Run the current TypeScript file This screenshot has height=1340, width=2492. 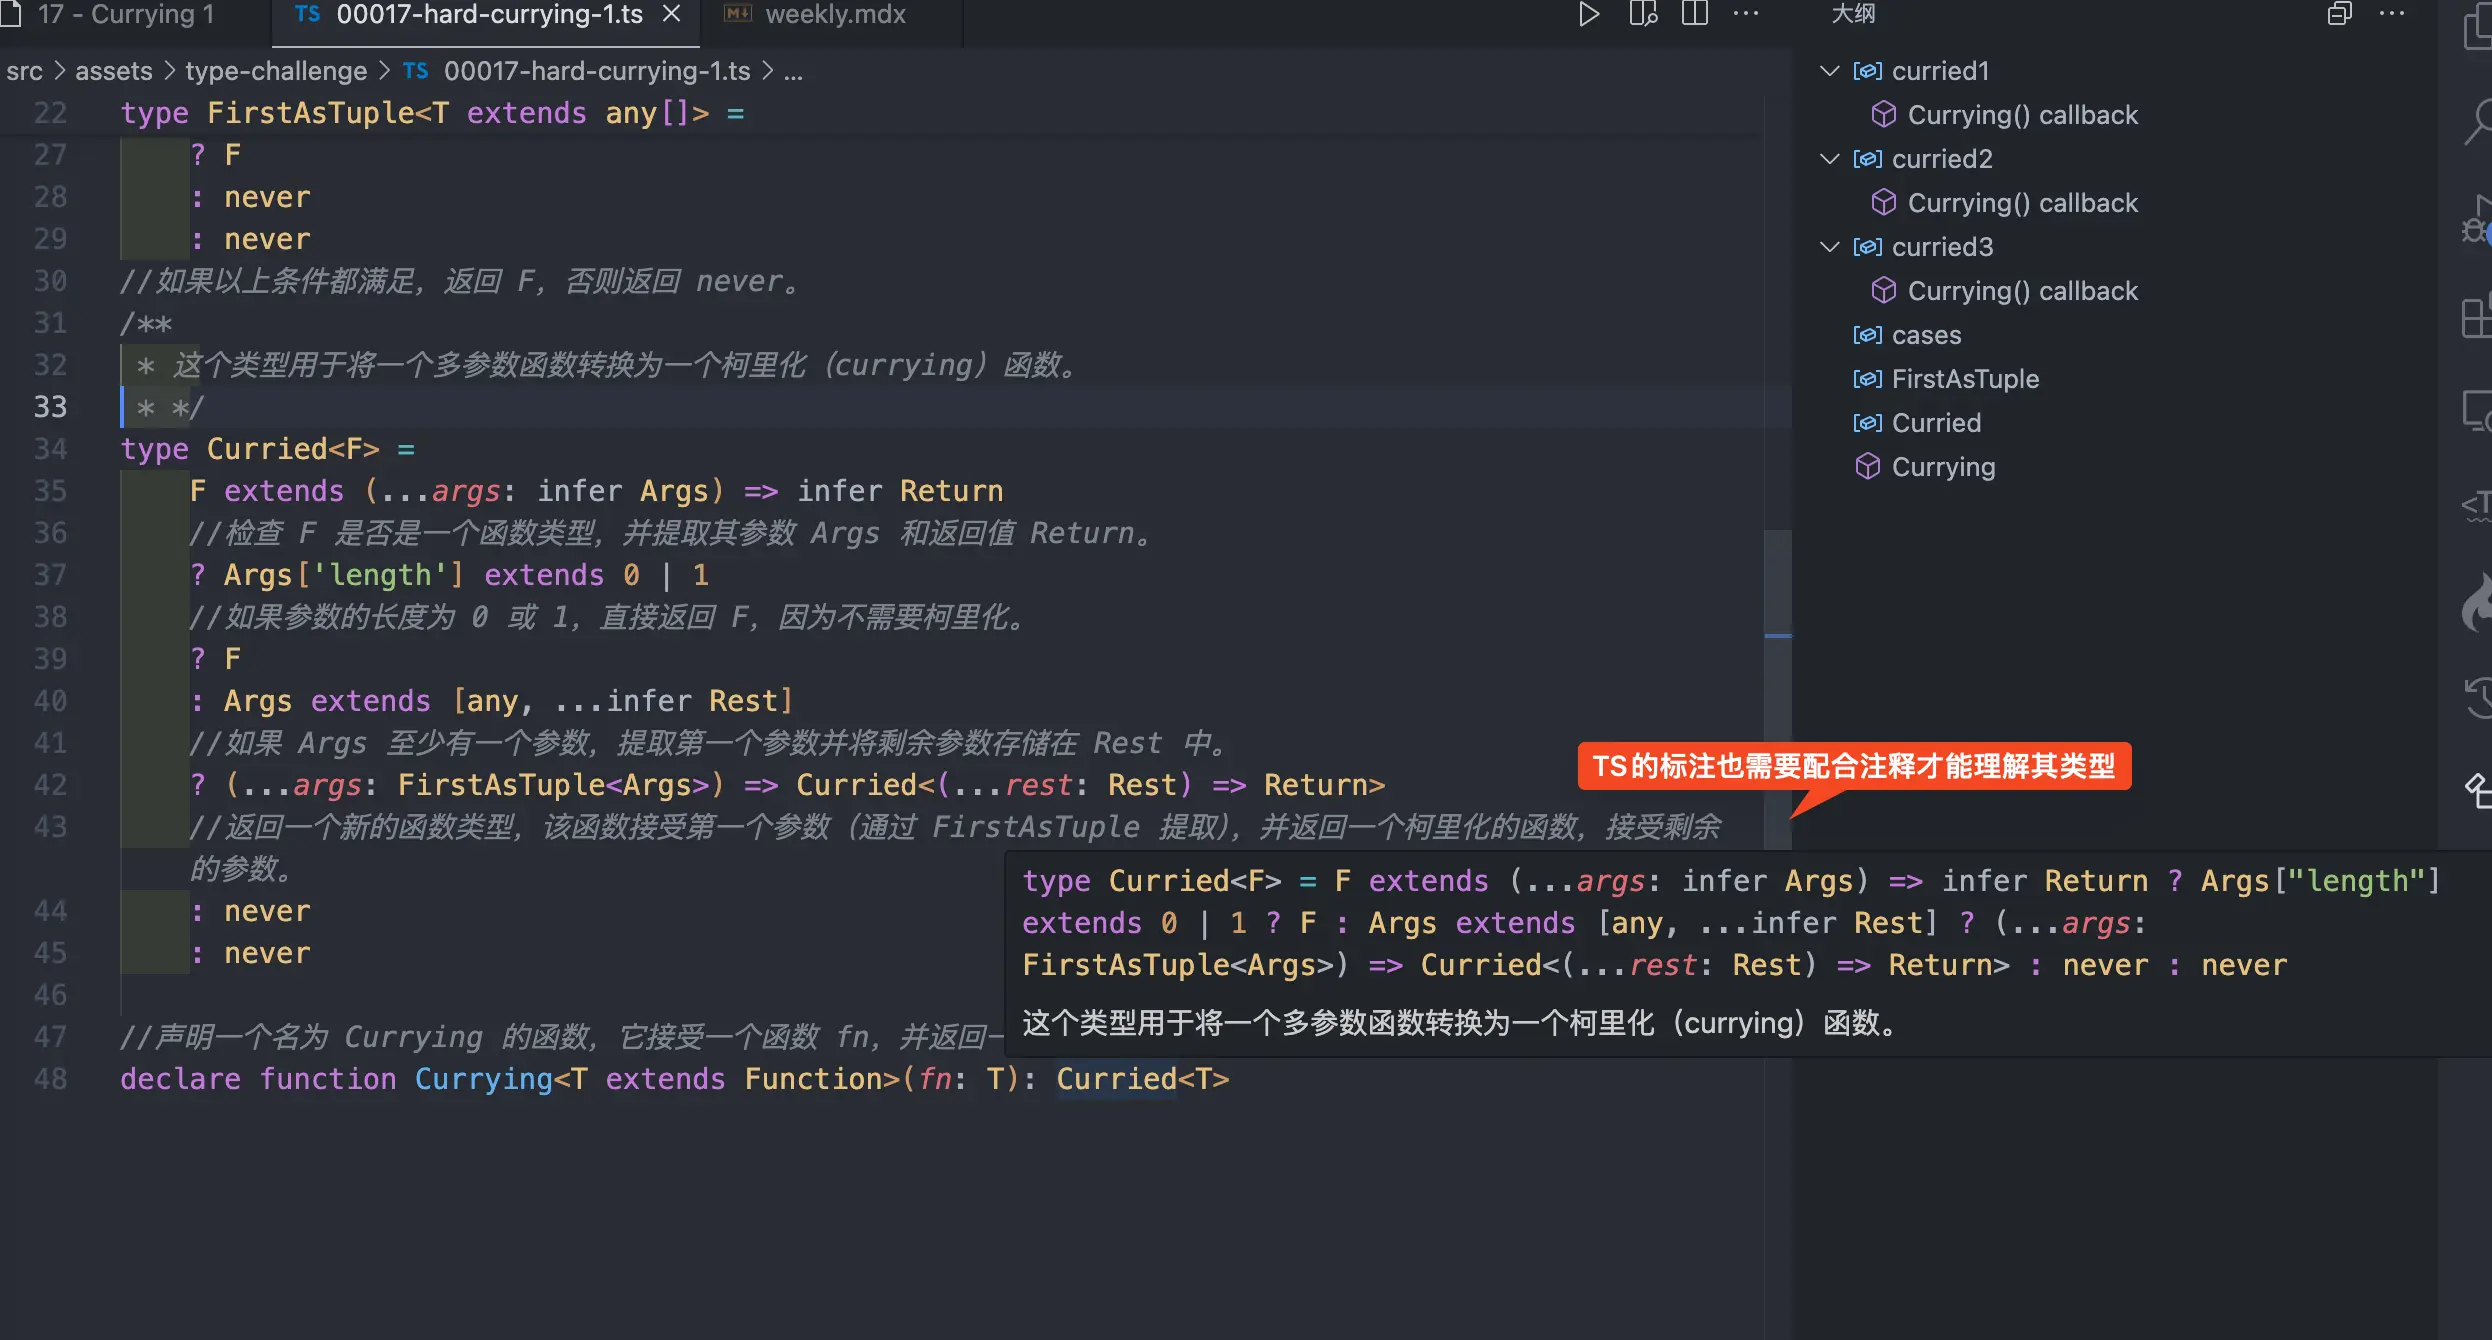click(x=1588, y=14)
